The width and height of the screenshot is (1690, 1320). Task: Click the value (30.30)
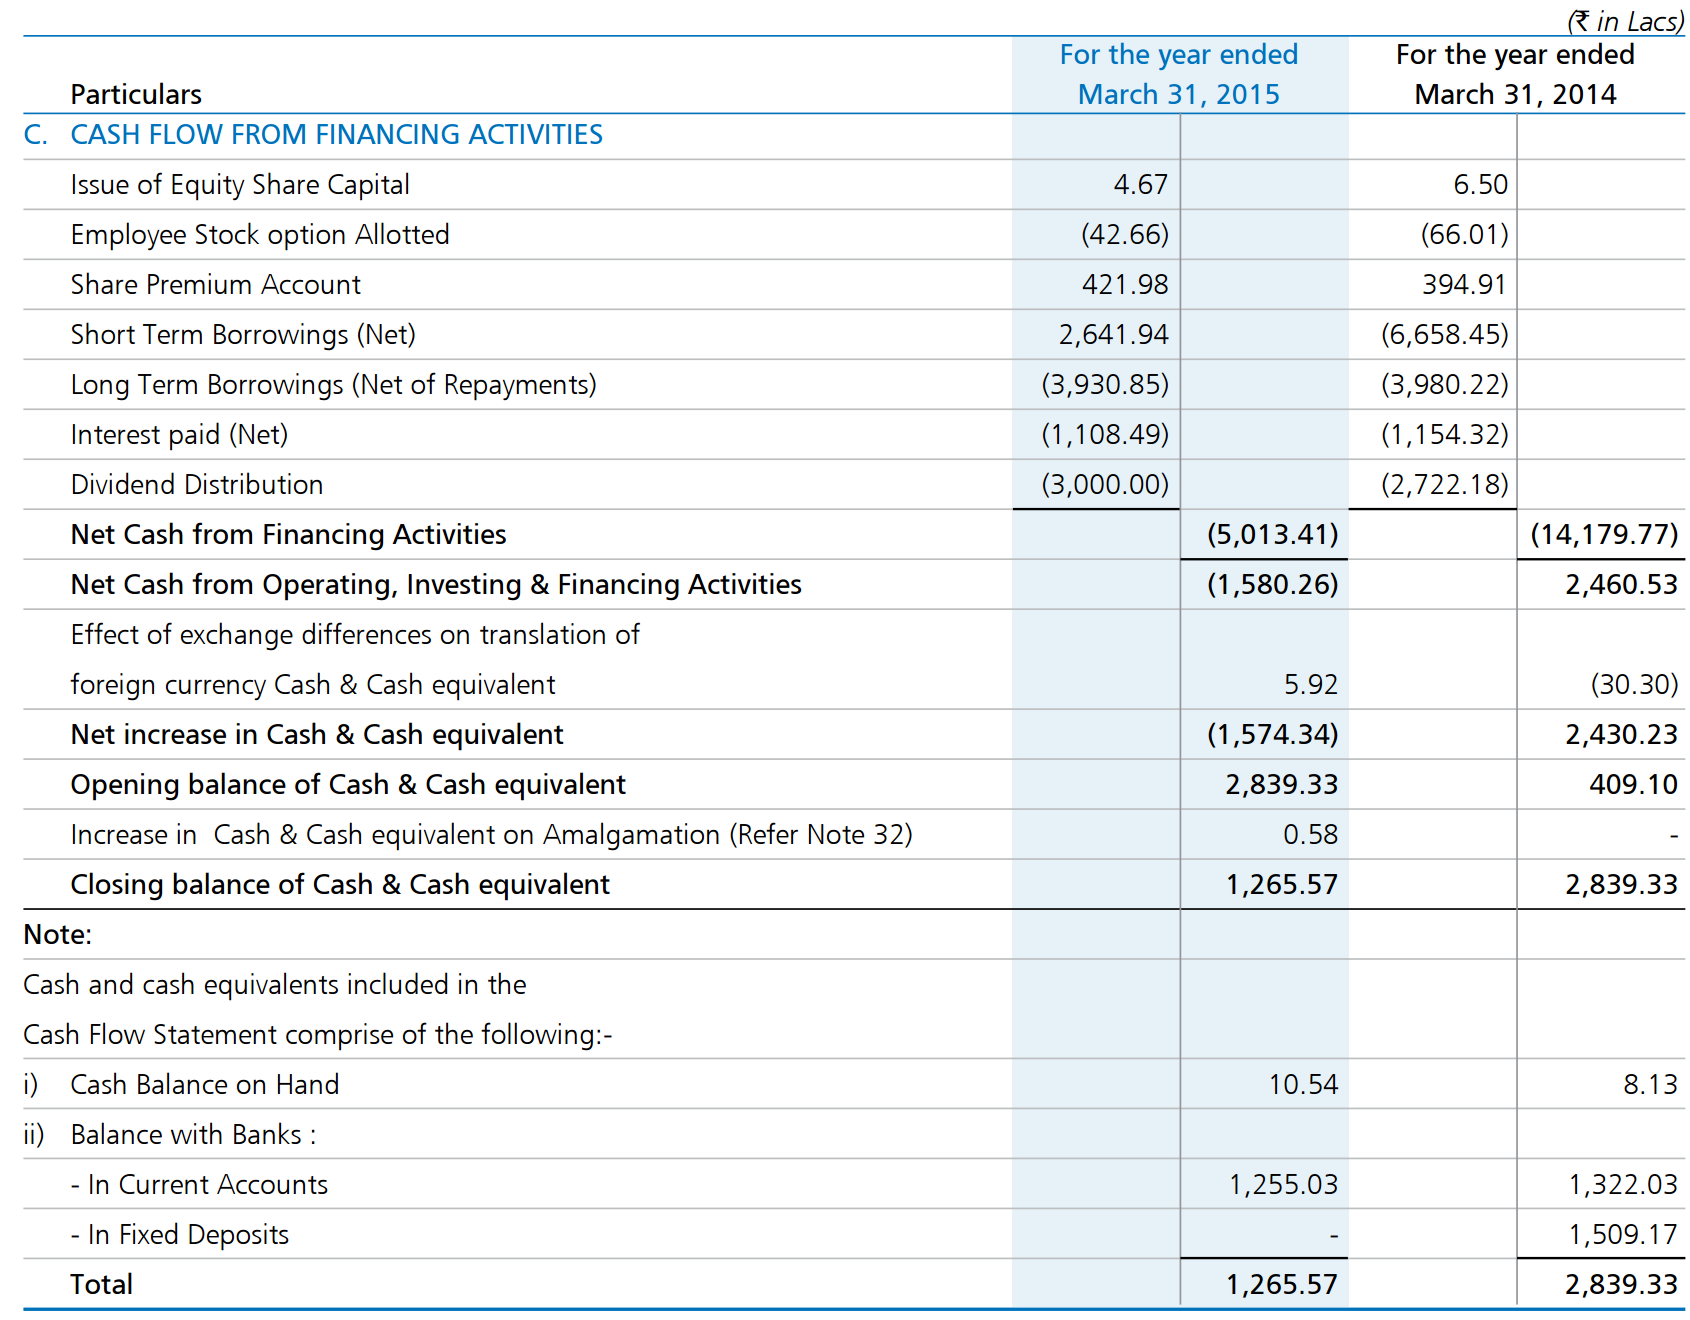pyautogui.click(x=1634, y=684)
